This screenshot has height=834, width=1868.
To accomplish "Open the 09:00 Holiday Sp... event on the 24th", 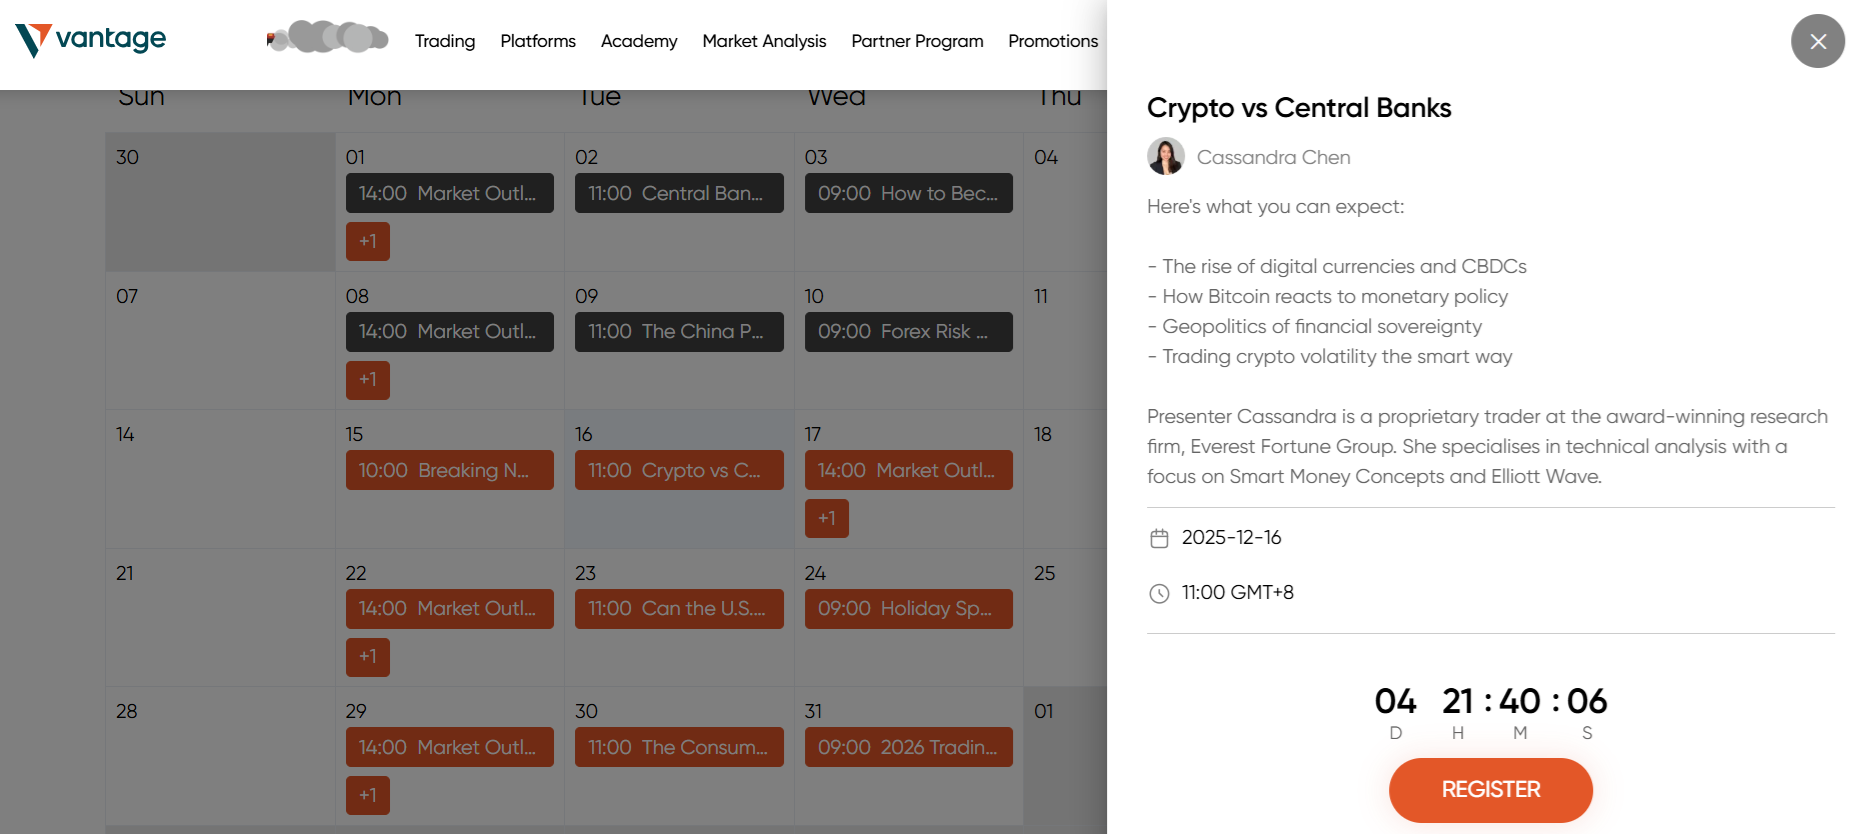I will 909,608.
